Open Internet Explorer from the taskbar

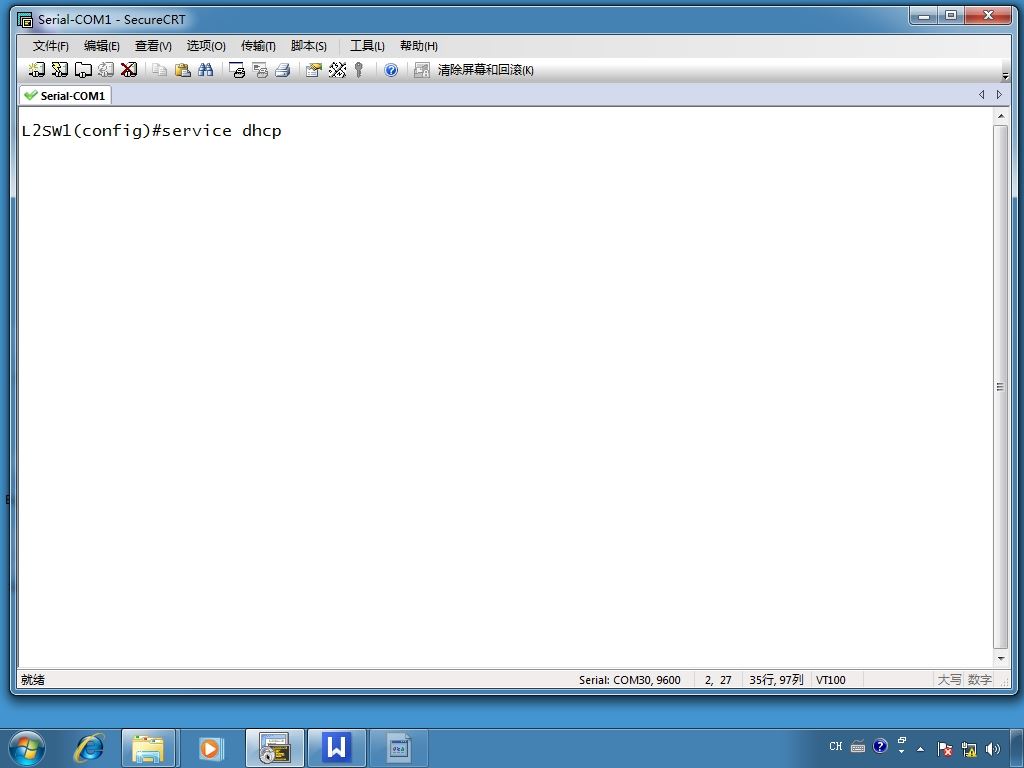(89, 748)
